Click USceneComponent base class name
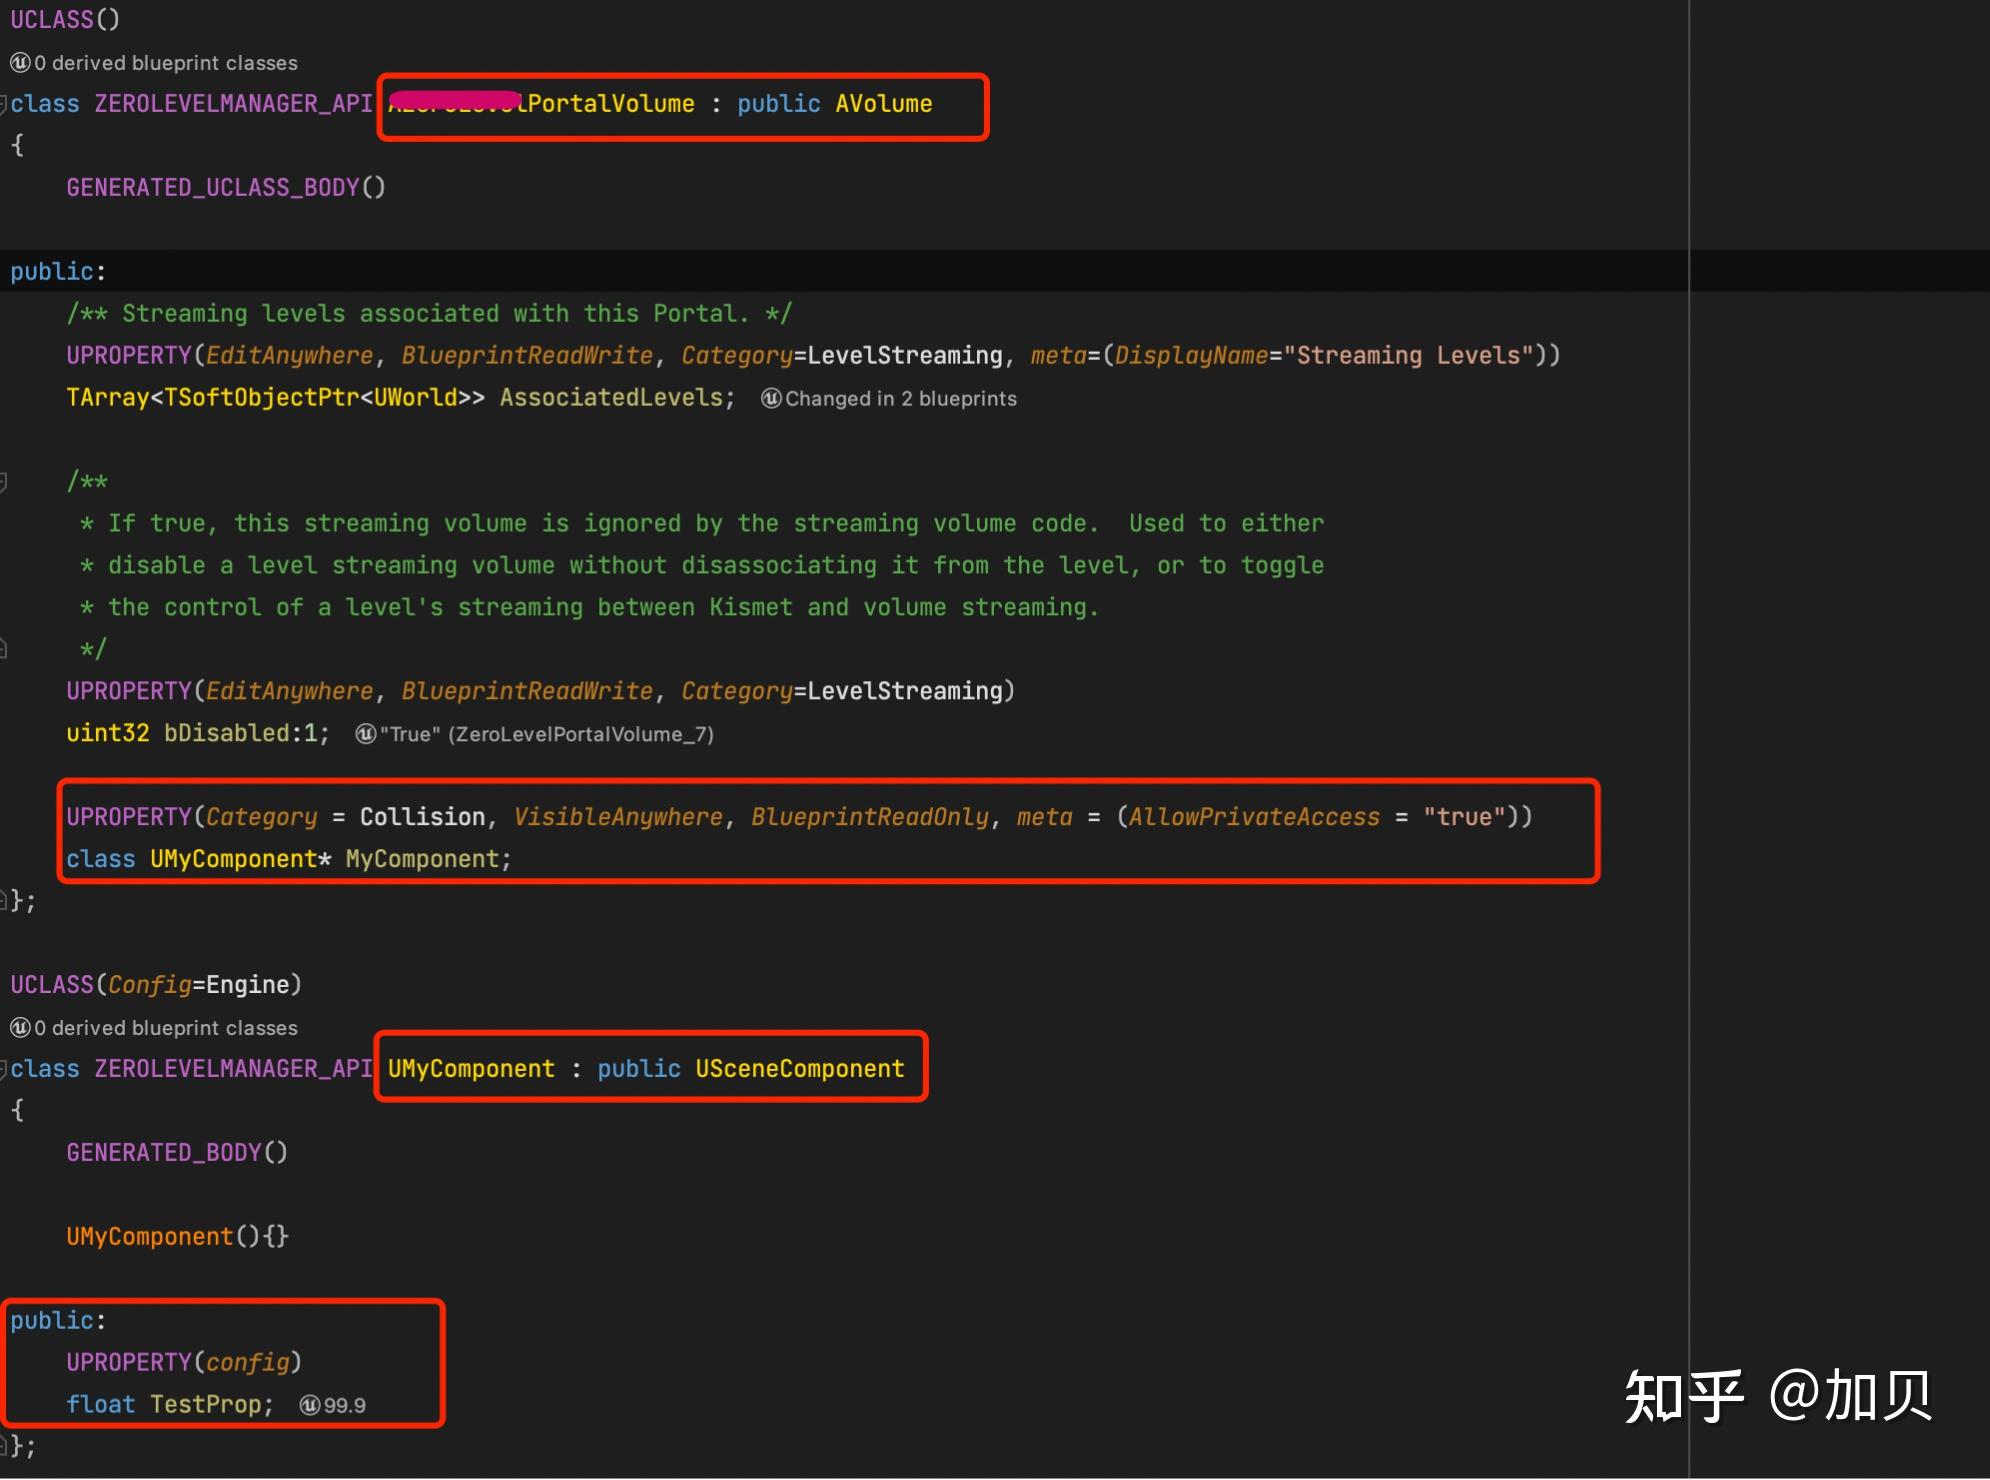 799,1069
